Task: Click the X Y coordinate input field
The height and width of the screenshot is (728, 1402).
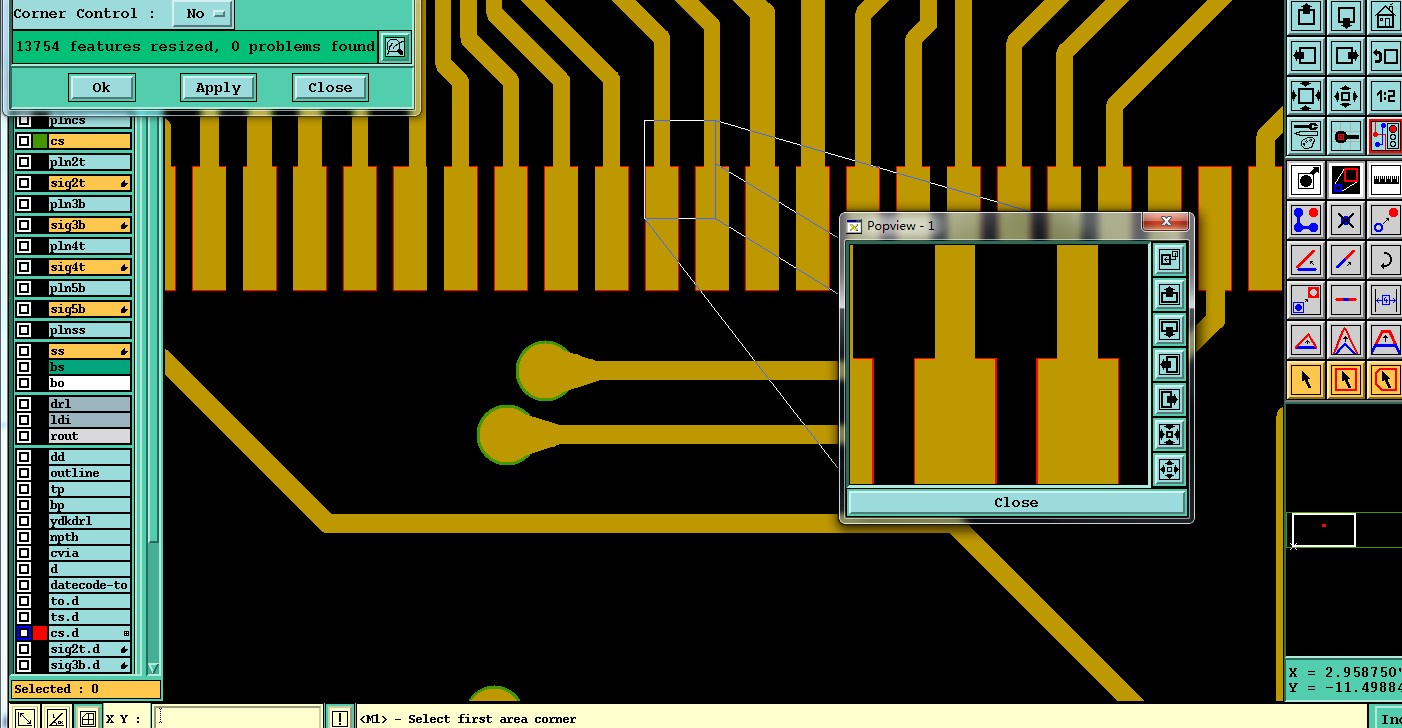Action: pos(237,718)
